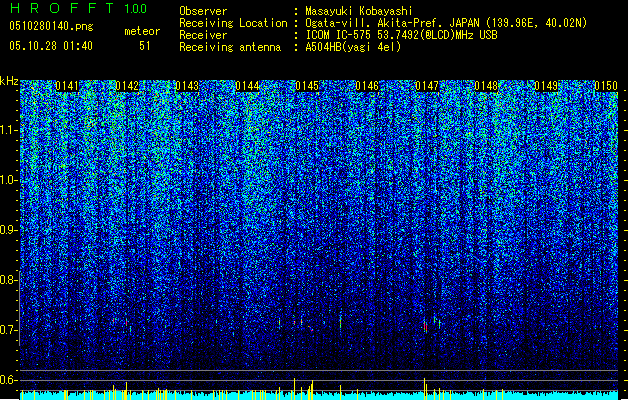Click the tall yellow power spike below 0147

(424, 388)
